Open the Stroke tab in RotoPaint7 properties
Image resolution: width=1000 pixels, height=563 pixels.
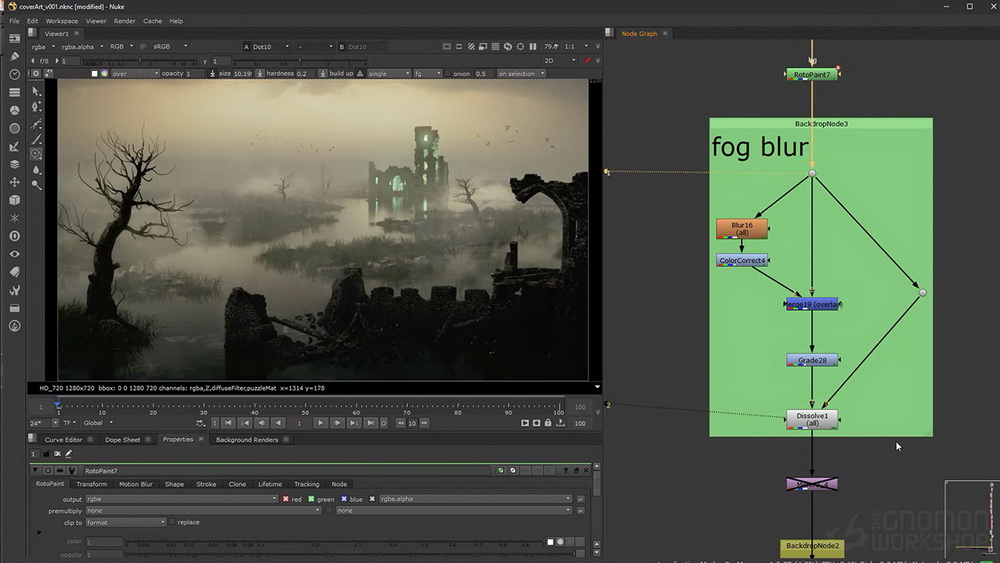coord(206,484)
